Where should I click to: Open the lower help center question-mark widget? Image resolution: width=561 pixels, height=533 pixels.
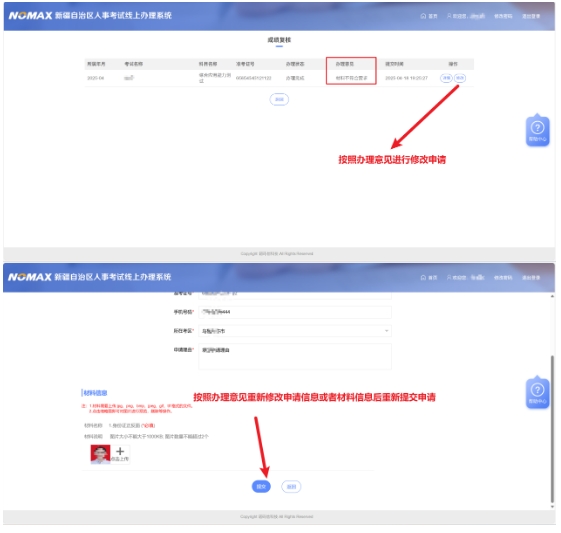(537, 392)
